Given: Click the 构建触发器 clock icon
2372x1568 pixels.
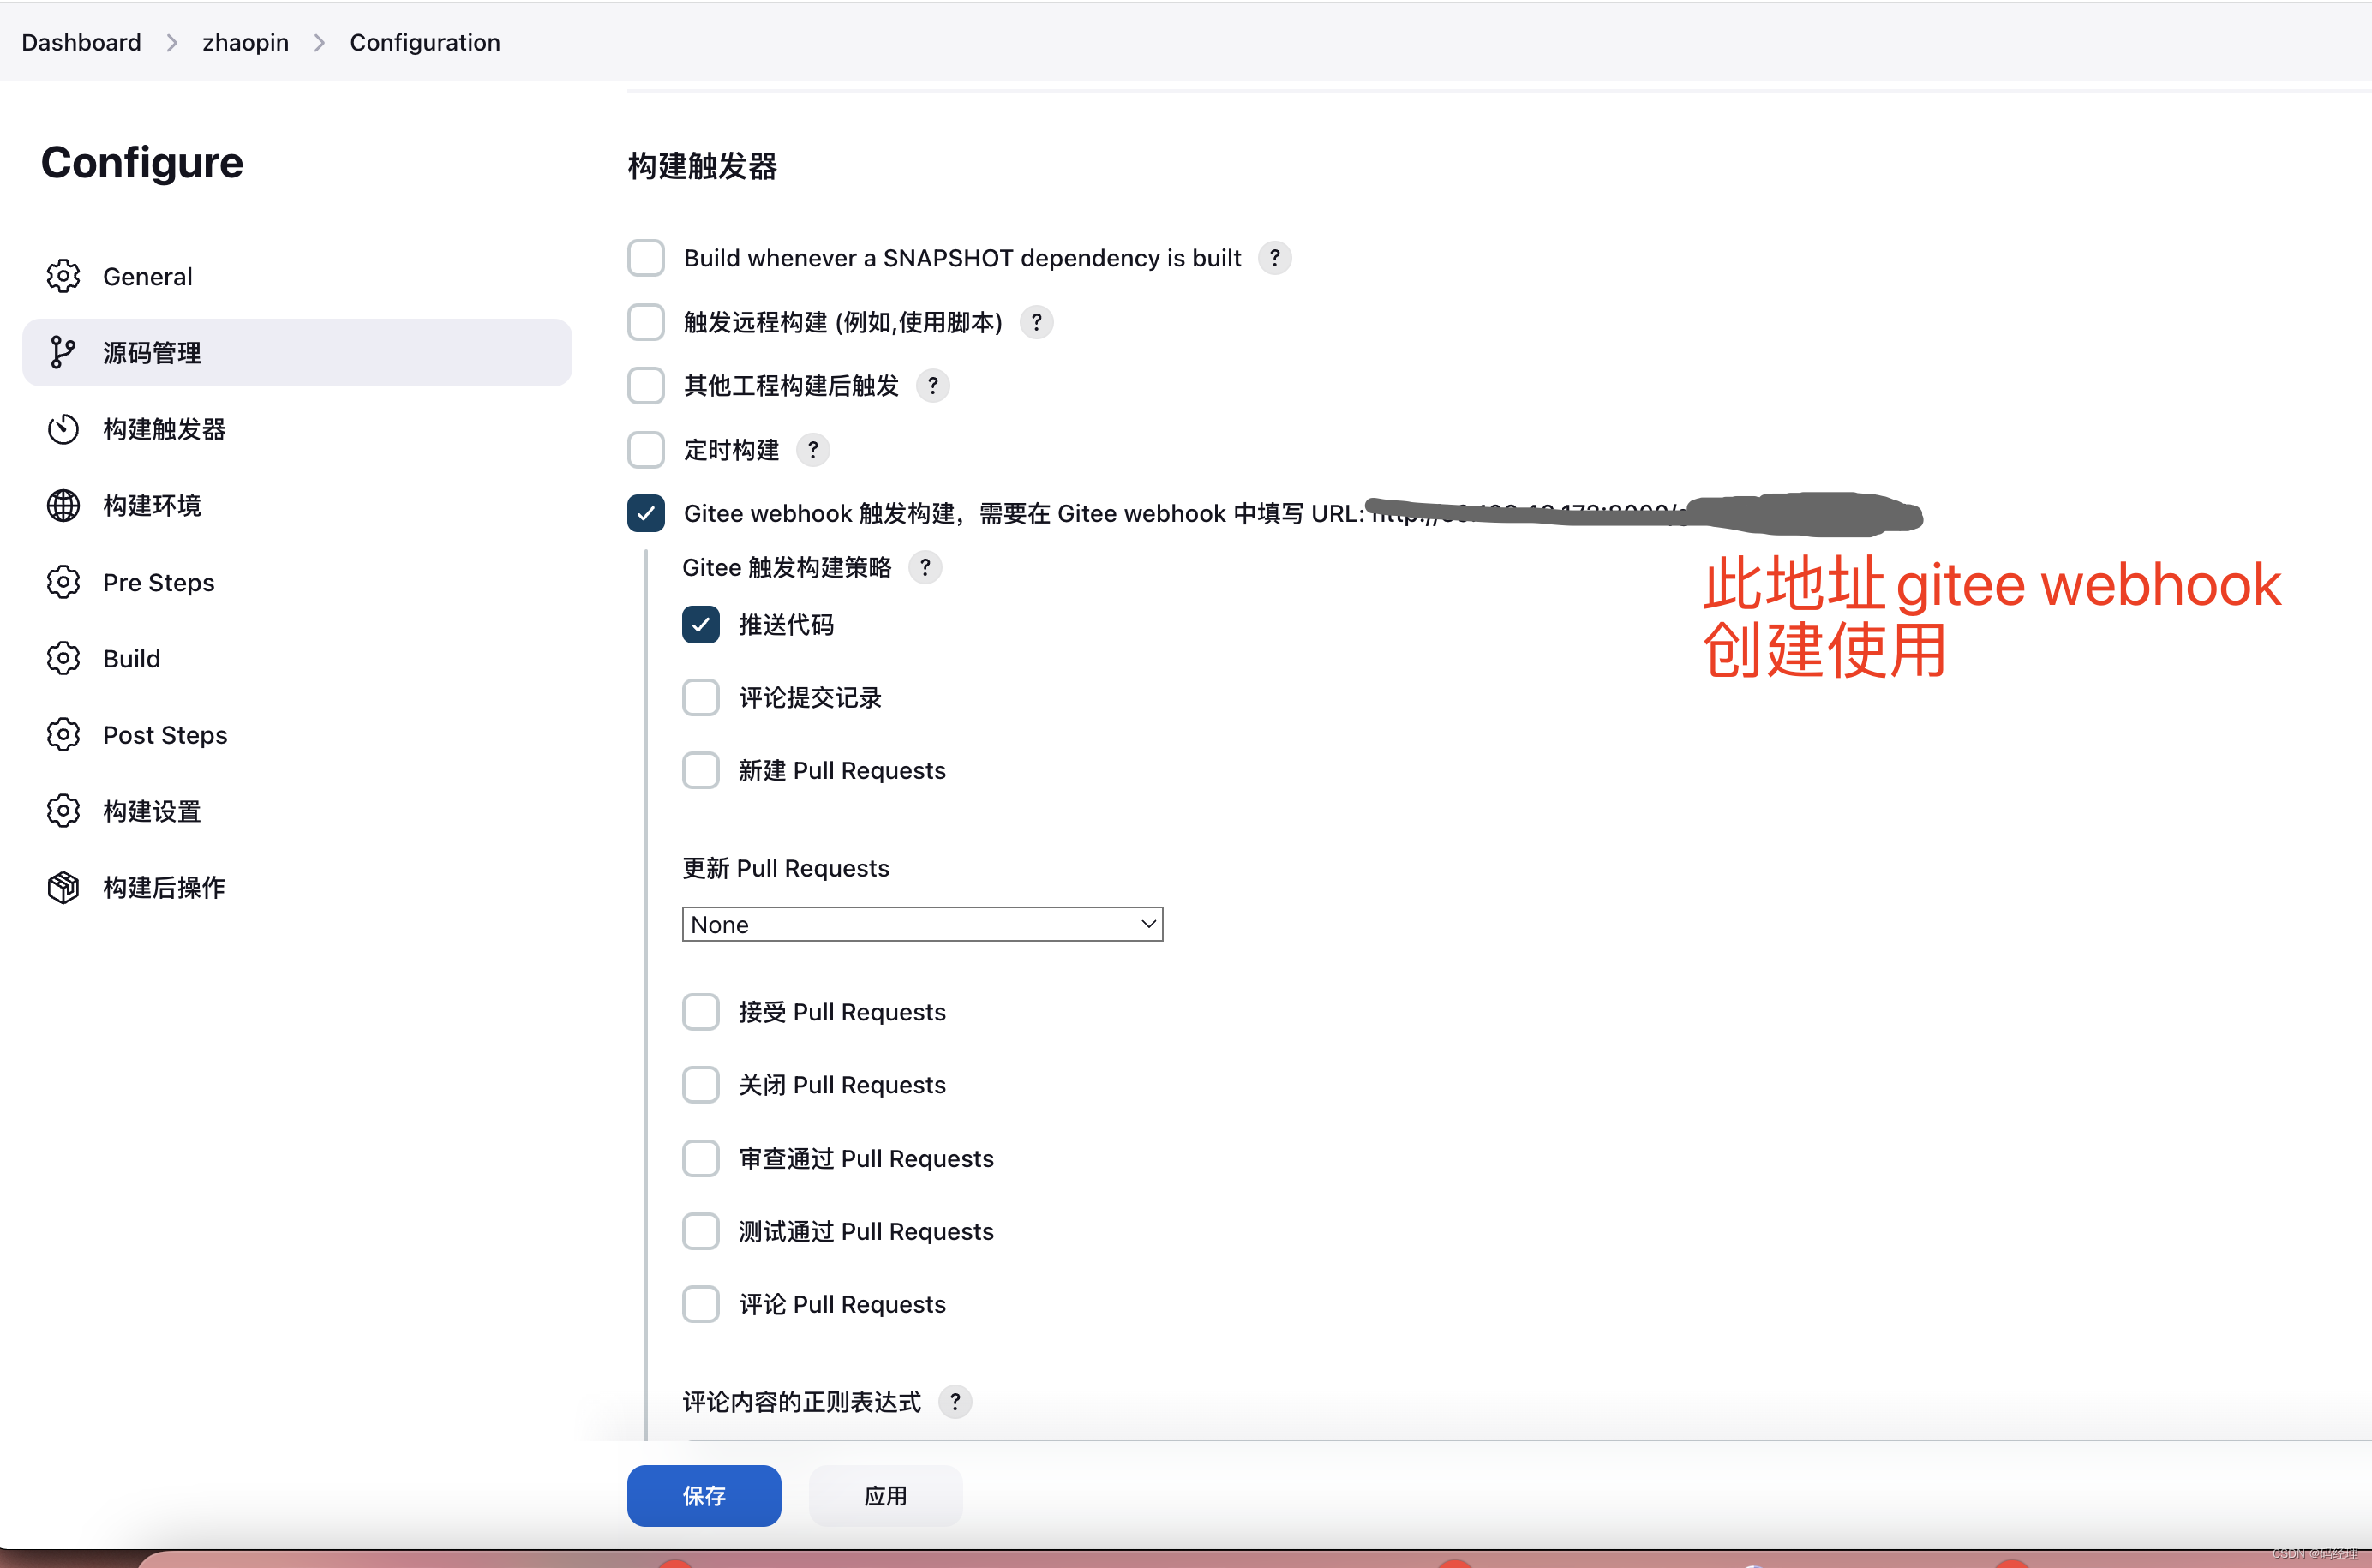Looking at the screenshot, I should coord(63,429).
